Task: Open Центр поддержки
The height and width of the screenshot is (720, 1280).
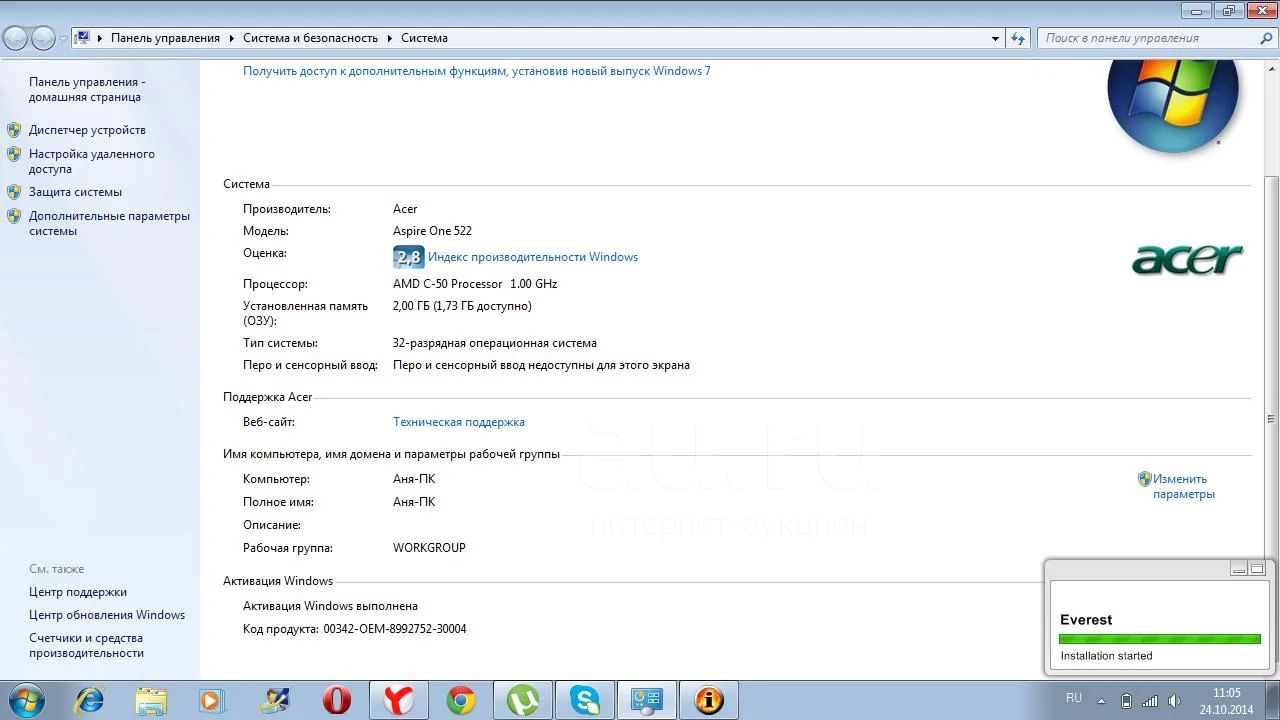Action: pyautogui.click(x=78, y=592)
